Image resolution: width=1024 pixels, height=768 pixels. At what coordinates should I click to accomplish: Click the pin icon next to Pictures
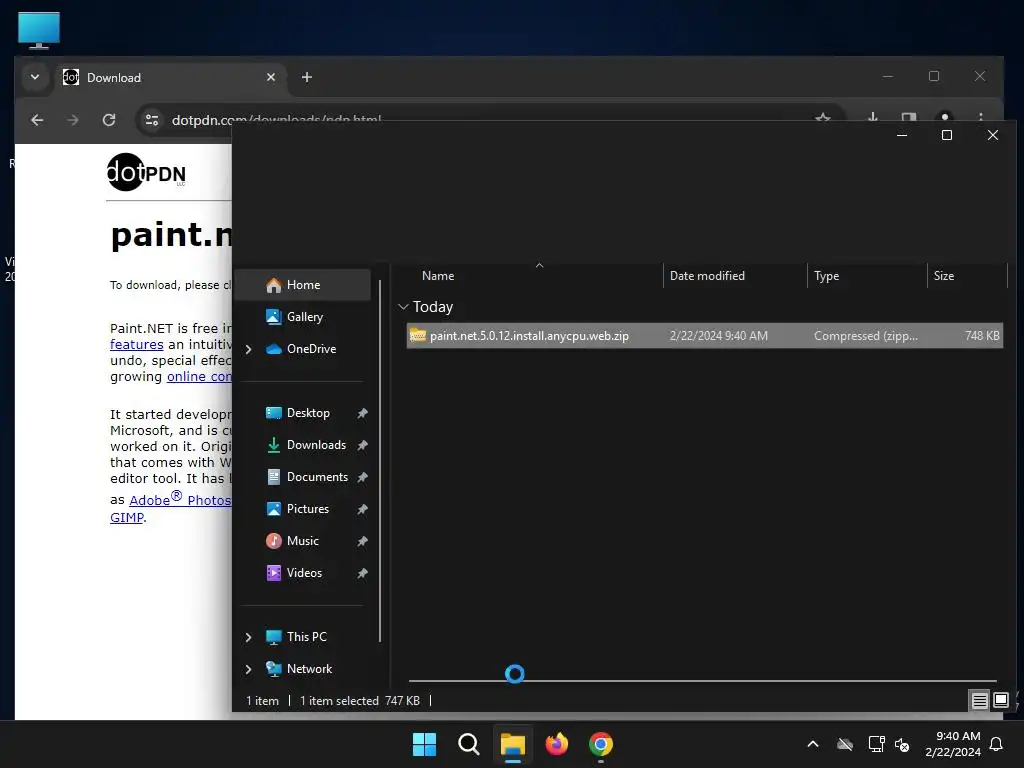[x=362, y=509]
